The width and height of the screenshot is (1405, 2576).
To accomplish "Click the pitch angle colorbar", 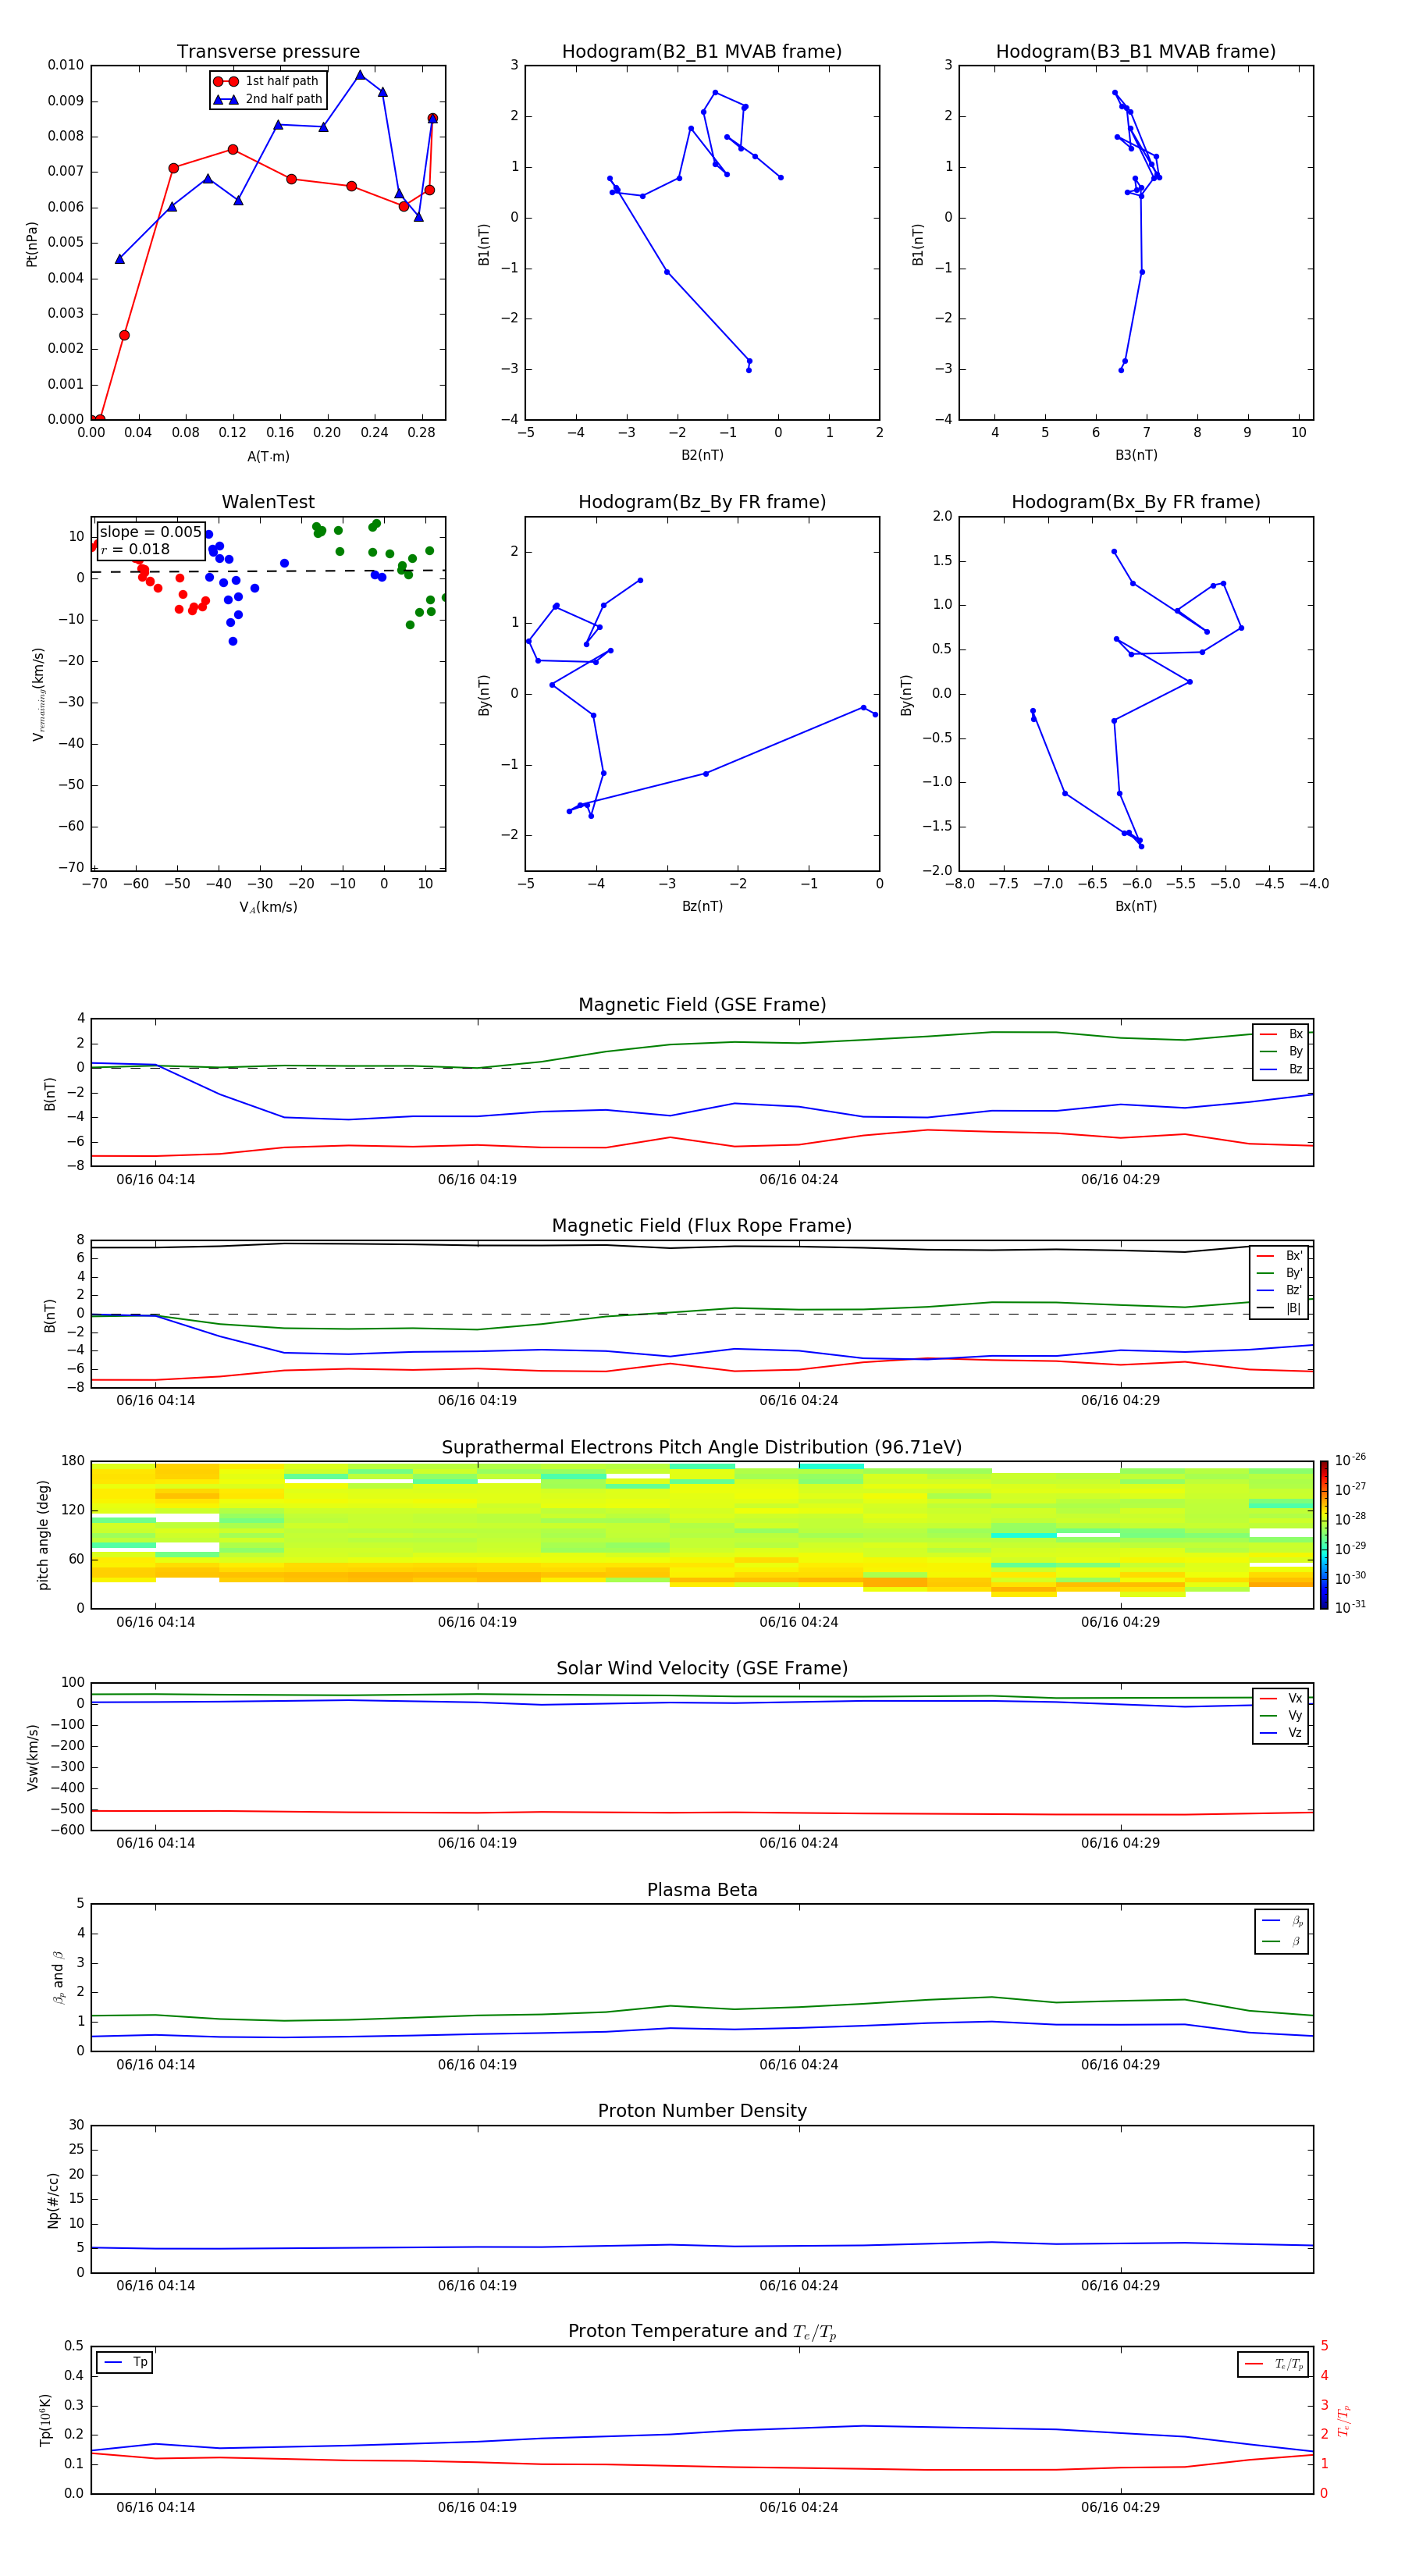I will pos(1323,1535).
